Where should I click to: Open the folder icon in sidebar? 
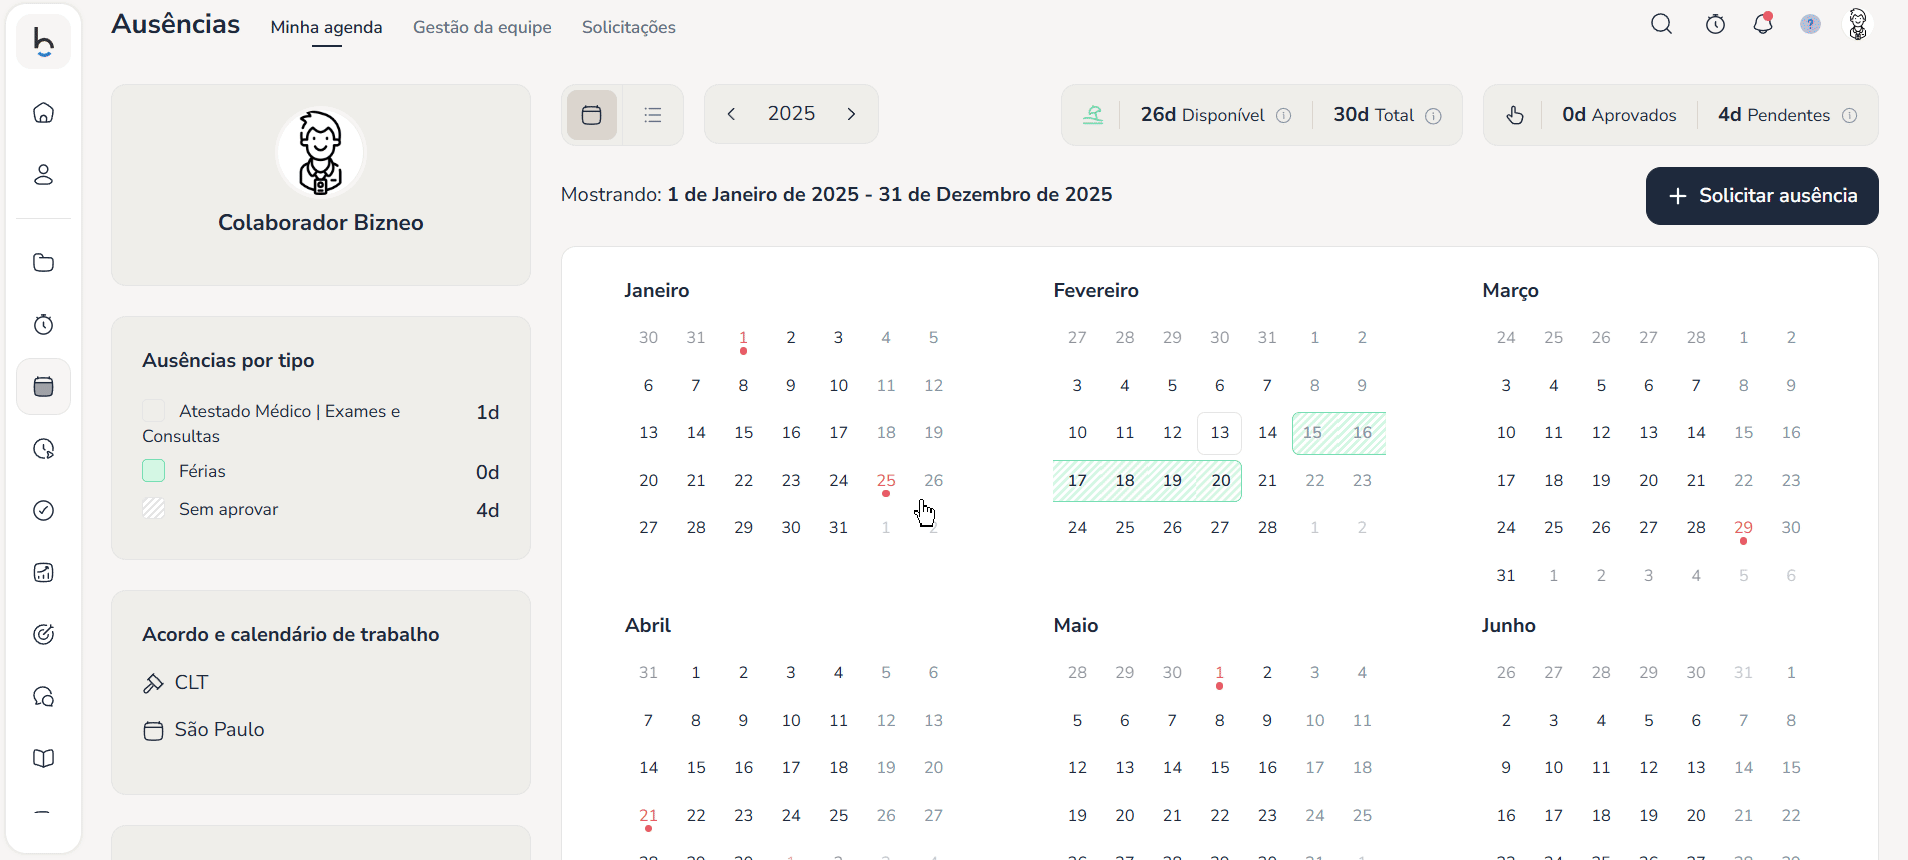click(43, 263)
